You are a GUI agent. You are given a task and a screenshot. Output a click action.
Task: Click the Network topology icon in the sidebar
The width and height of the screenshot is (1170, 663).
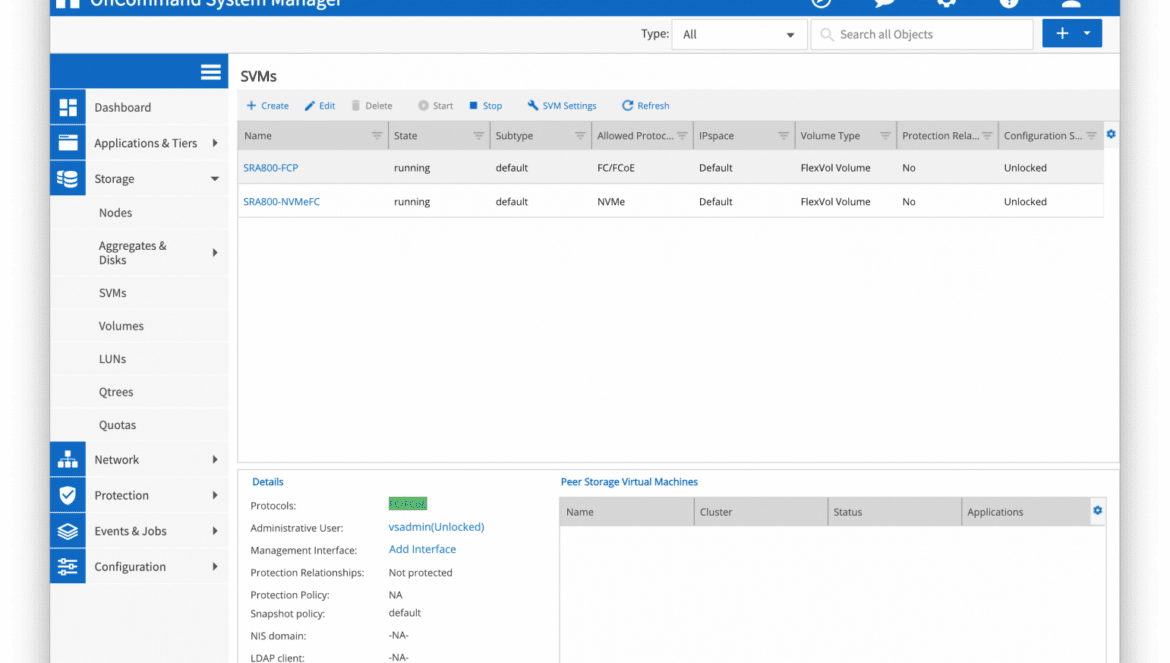[68, 459]
